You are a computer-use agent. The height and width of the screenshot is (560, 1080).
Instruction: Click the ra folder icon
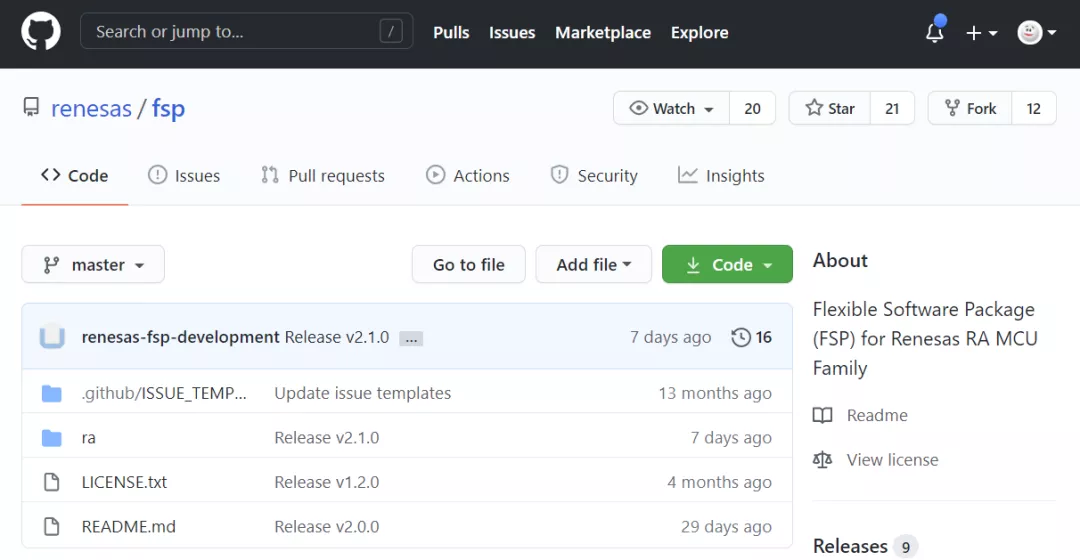point(52,438)
